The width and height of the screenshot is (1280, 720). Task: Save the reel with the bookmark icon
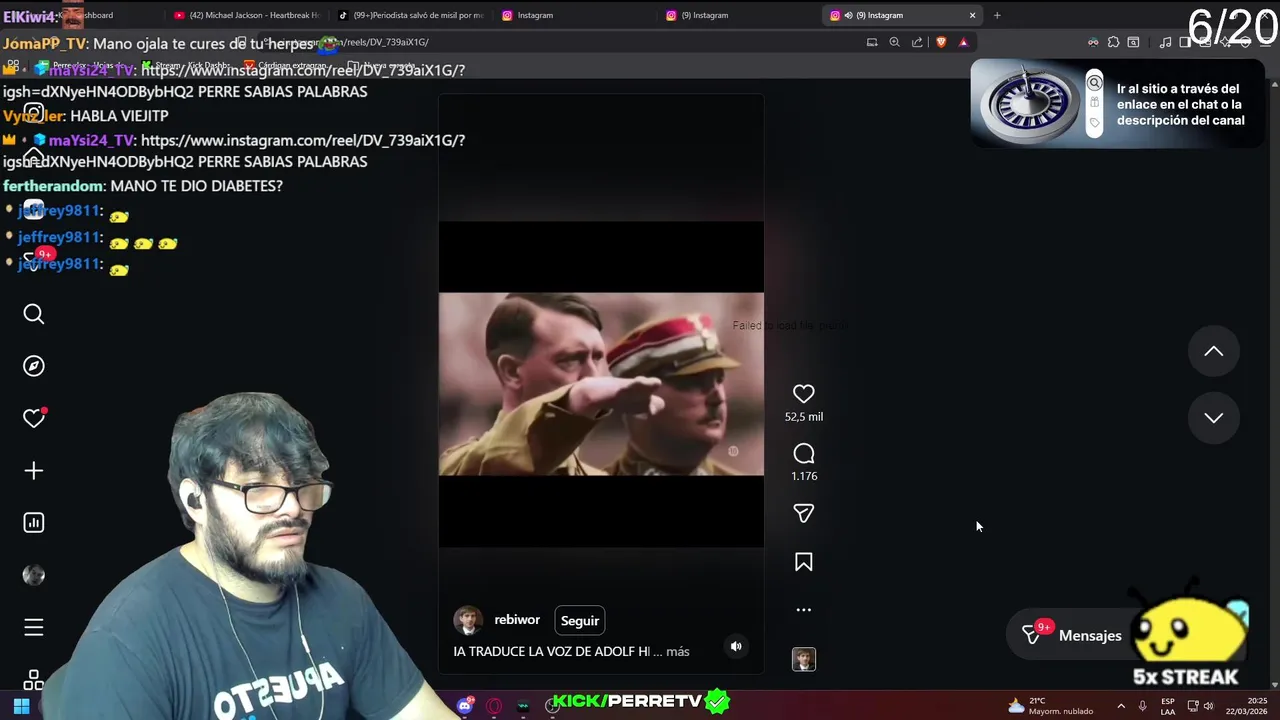pos(803,562)
